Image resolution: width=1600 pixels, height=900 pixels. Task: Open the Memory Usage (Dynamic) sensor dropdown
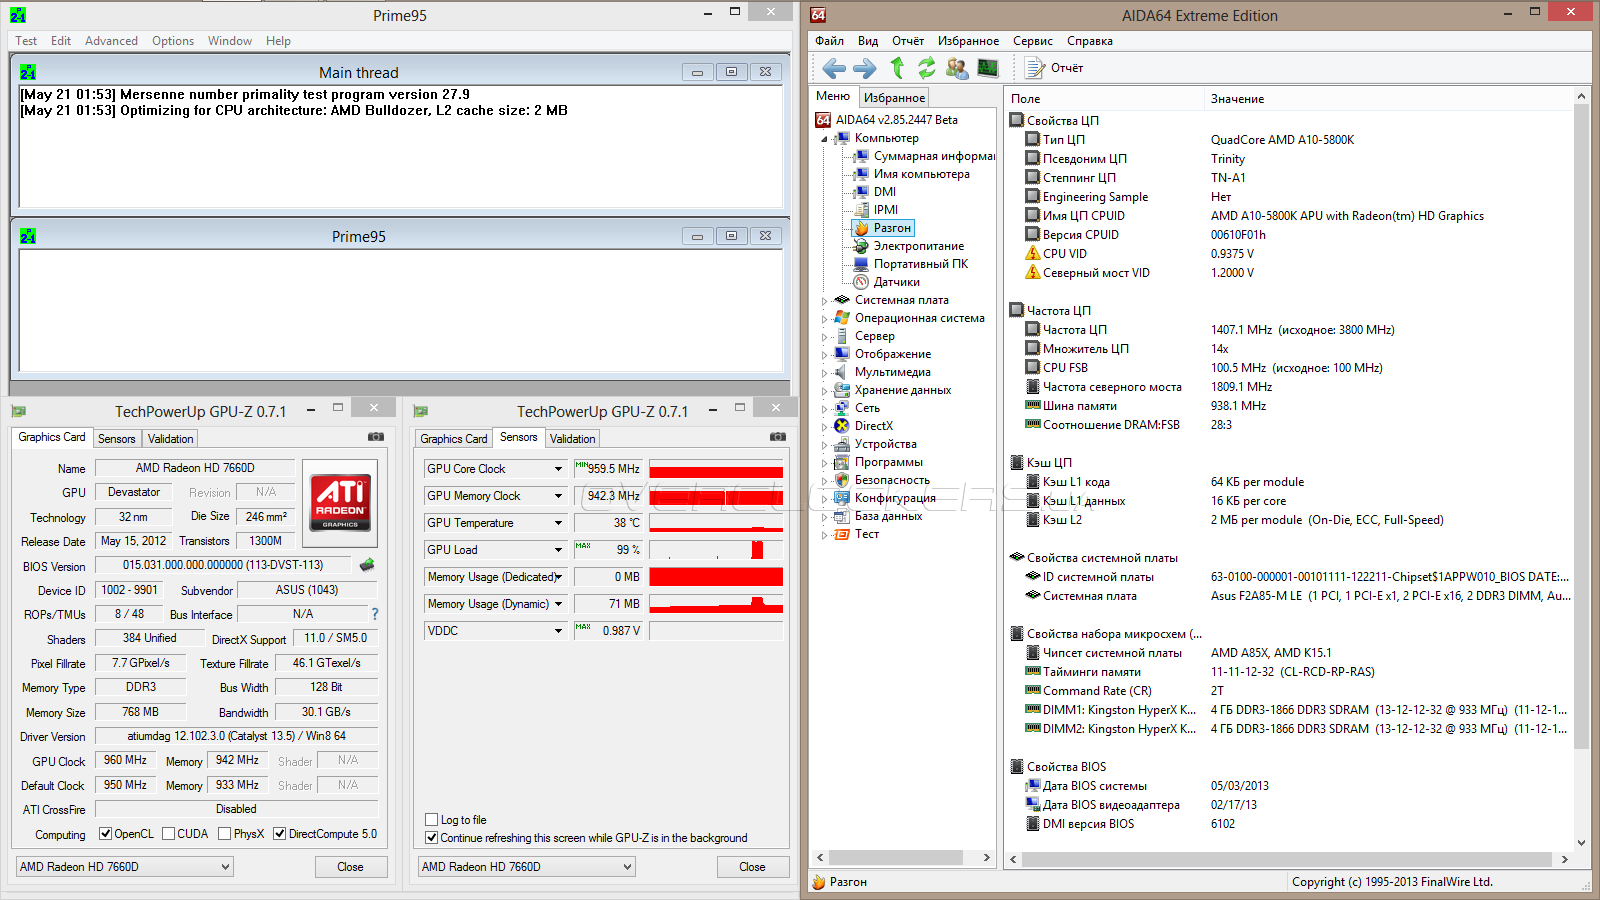(559, 604)
